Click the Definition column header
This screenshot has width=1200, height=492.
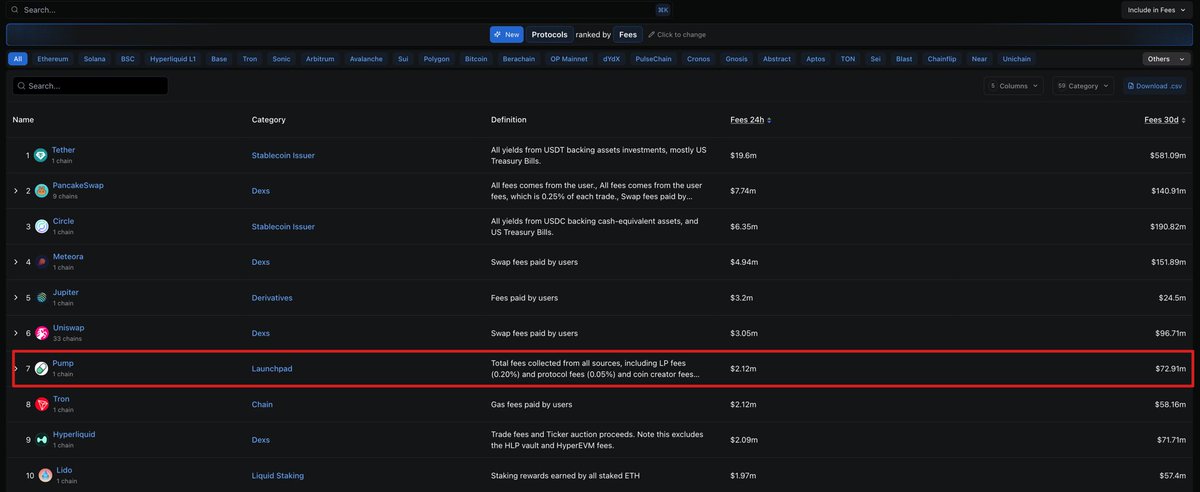(509, 120)
